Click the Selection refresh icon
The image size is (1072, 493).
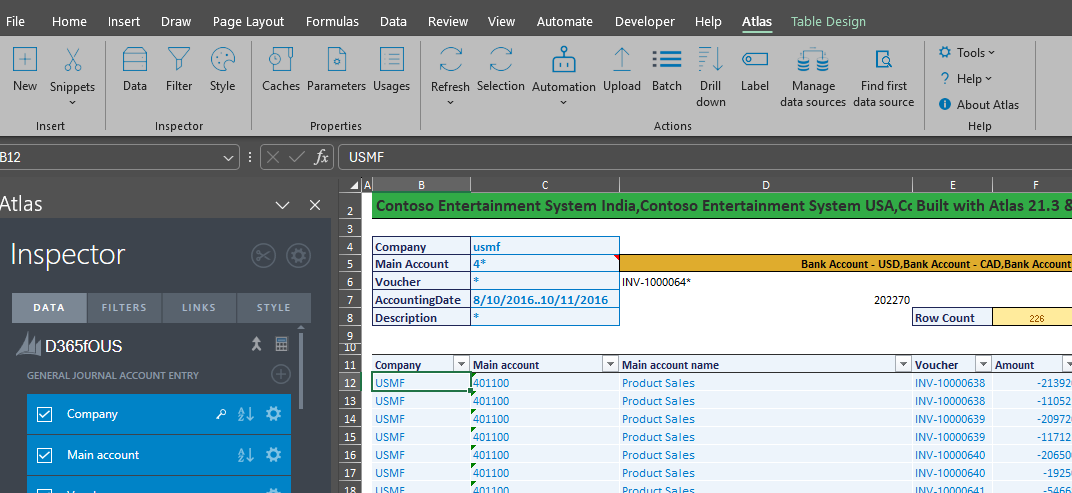tap(500, 60)
